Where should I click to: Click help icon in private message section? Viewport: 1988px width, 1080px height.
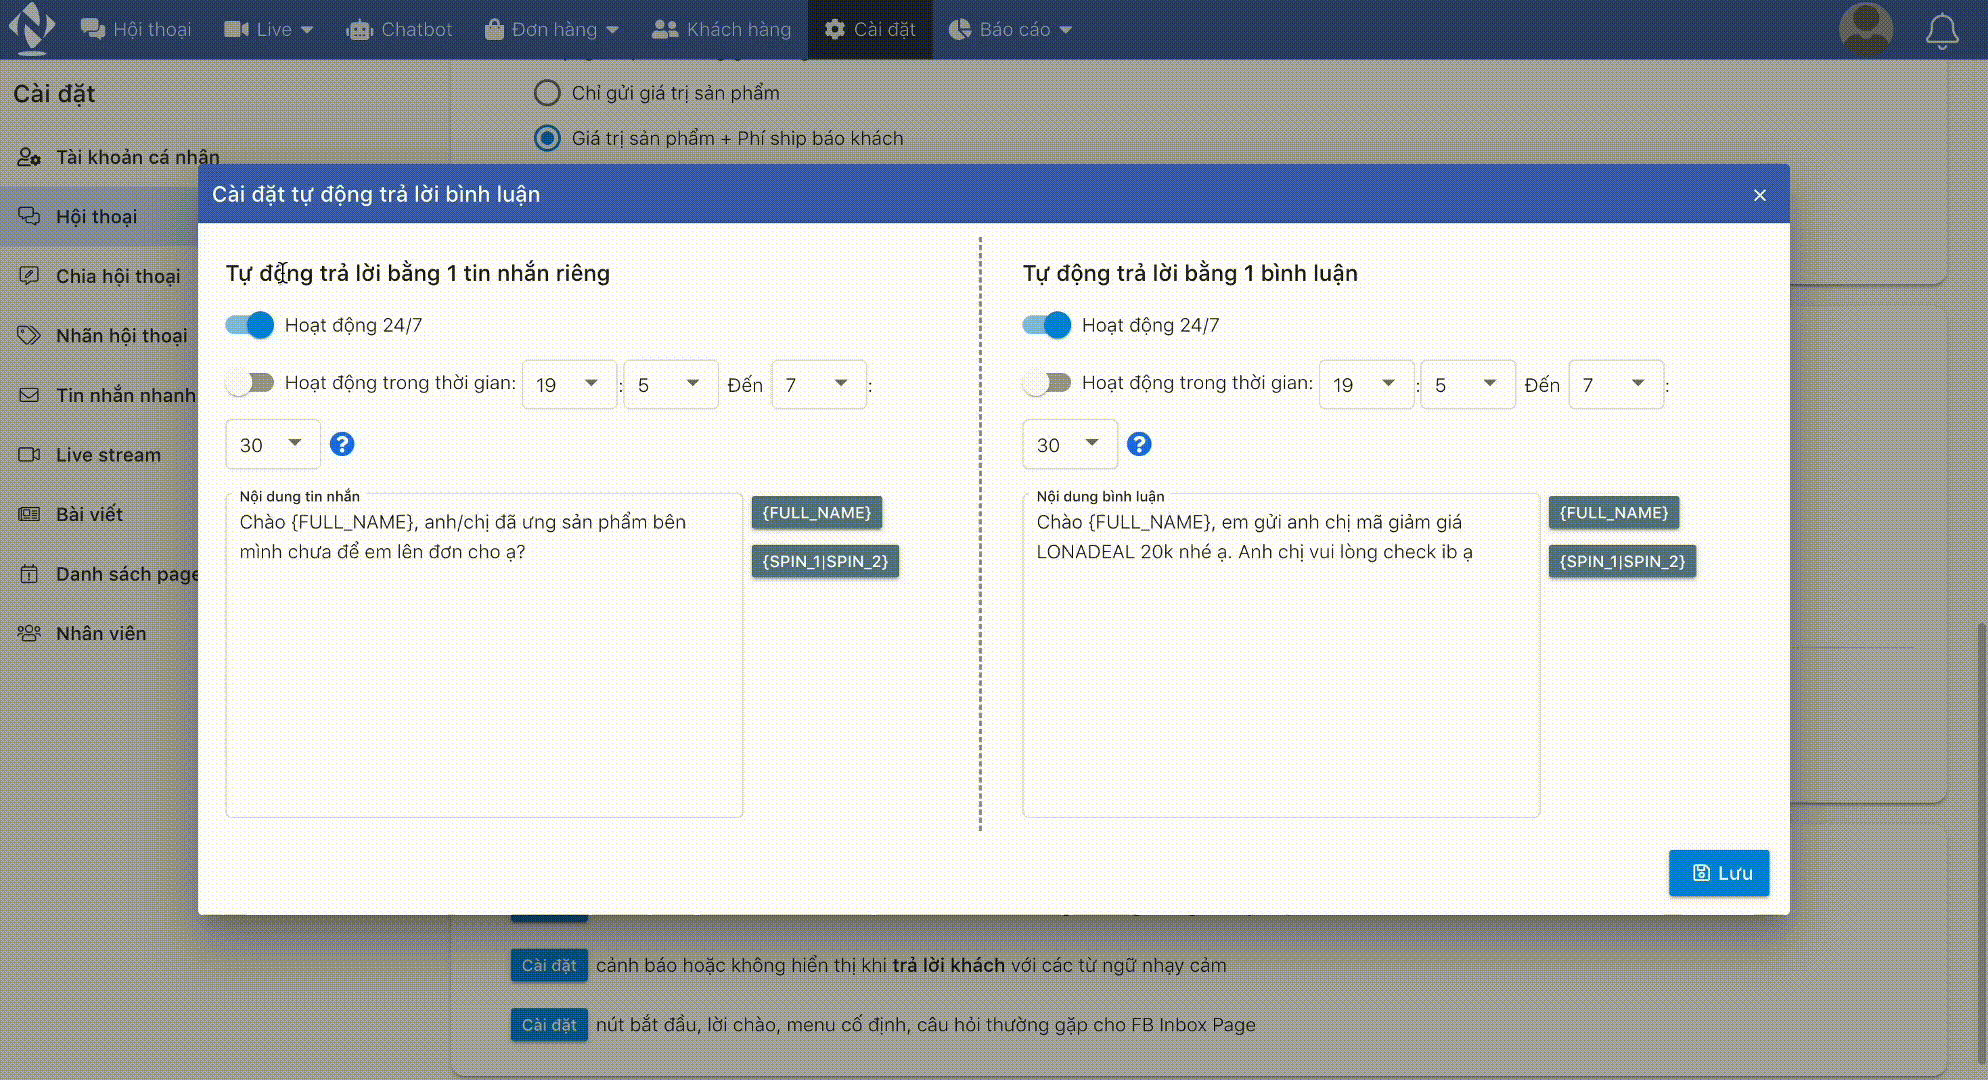tap(342, 444)
